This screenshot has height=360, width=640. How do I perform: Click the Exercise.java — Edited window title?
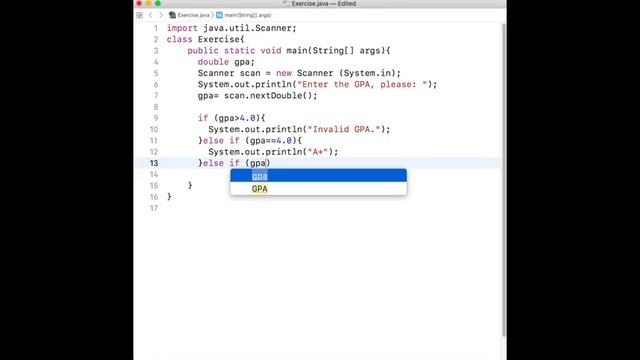324,3
